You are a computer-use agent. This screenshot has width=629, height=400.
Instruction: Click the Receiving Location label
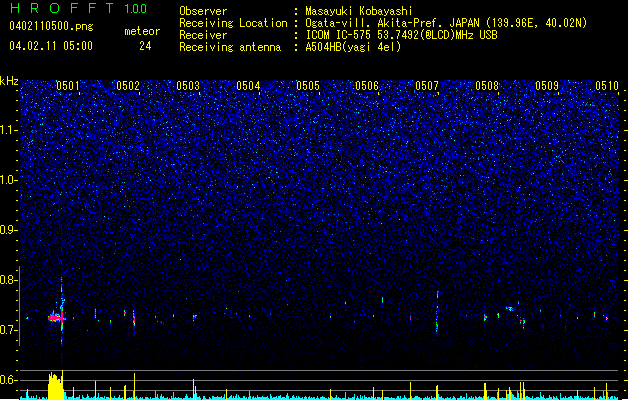click(x=233, y=23)
